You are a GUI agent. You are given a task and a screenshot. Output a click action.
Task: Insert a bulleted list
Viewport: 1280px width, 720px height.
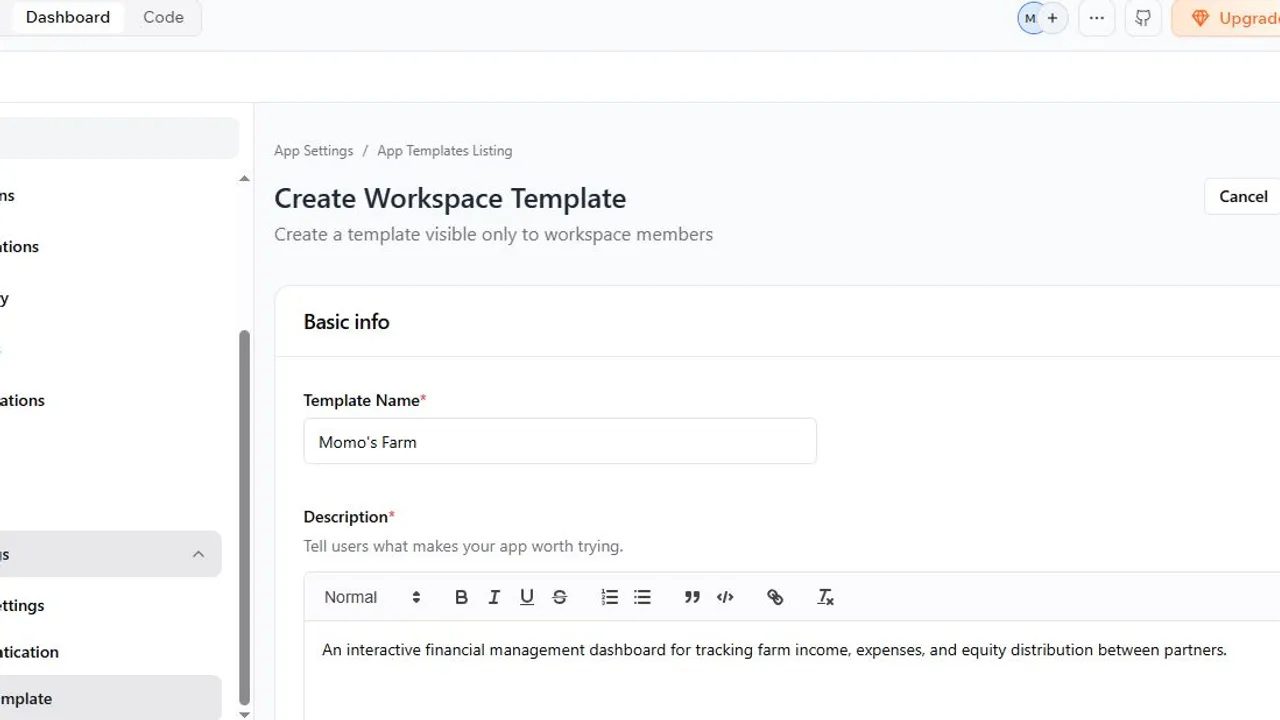(x=642, y=597)
